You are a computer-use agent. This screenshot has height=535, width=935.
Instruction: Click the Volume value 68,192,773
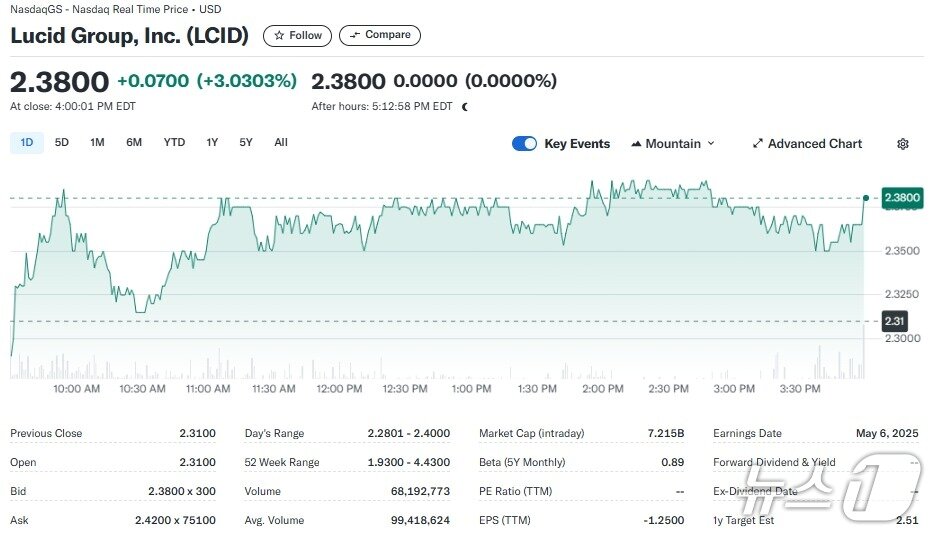pos(420,491)
